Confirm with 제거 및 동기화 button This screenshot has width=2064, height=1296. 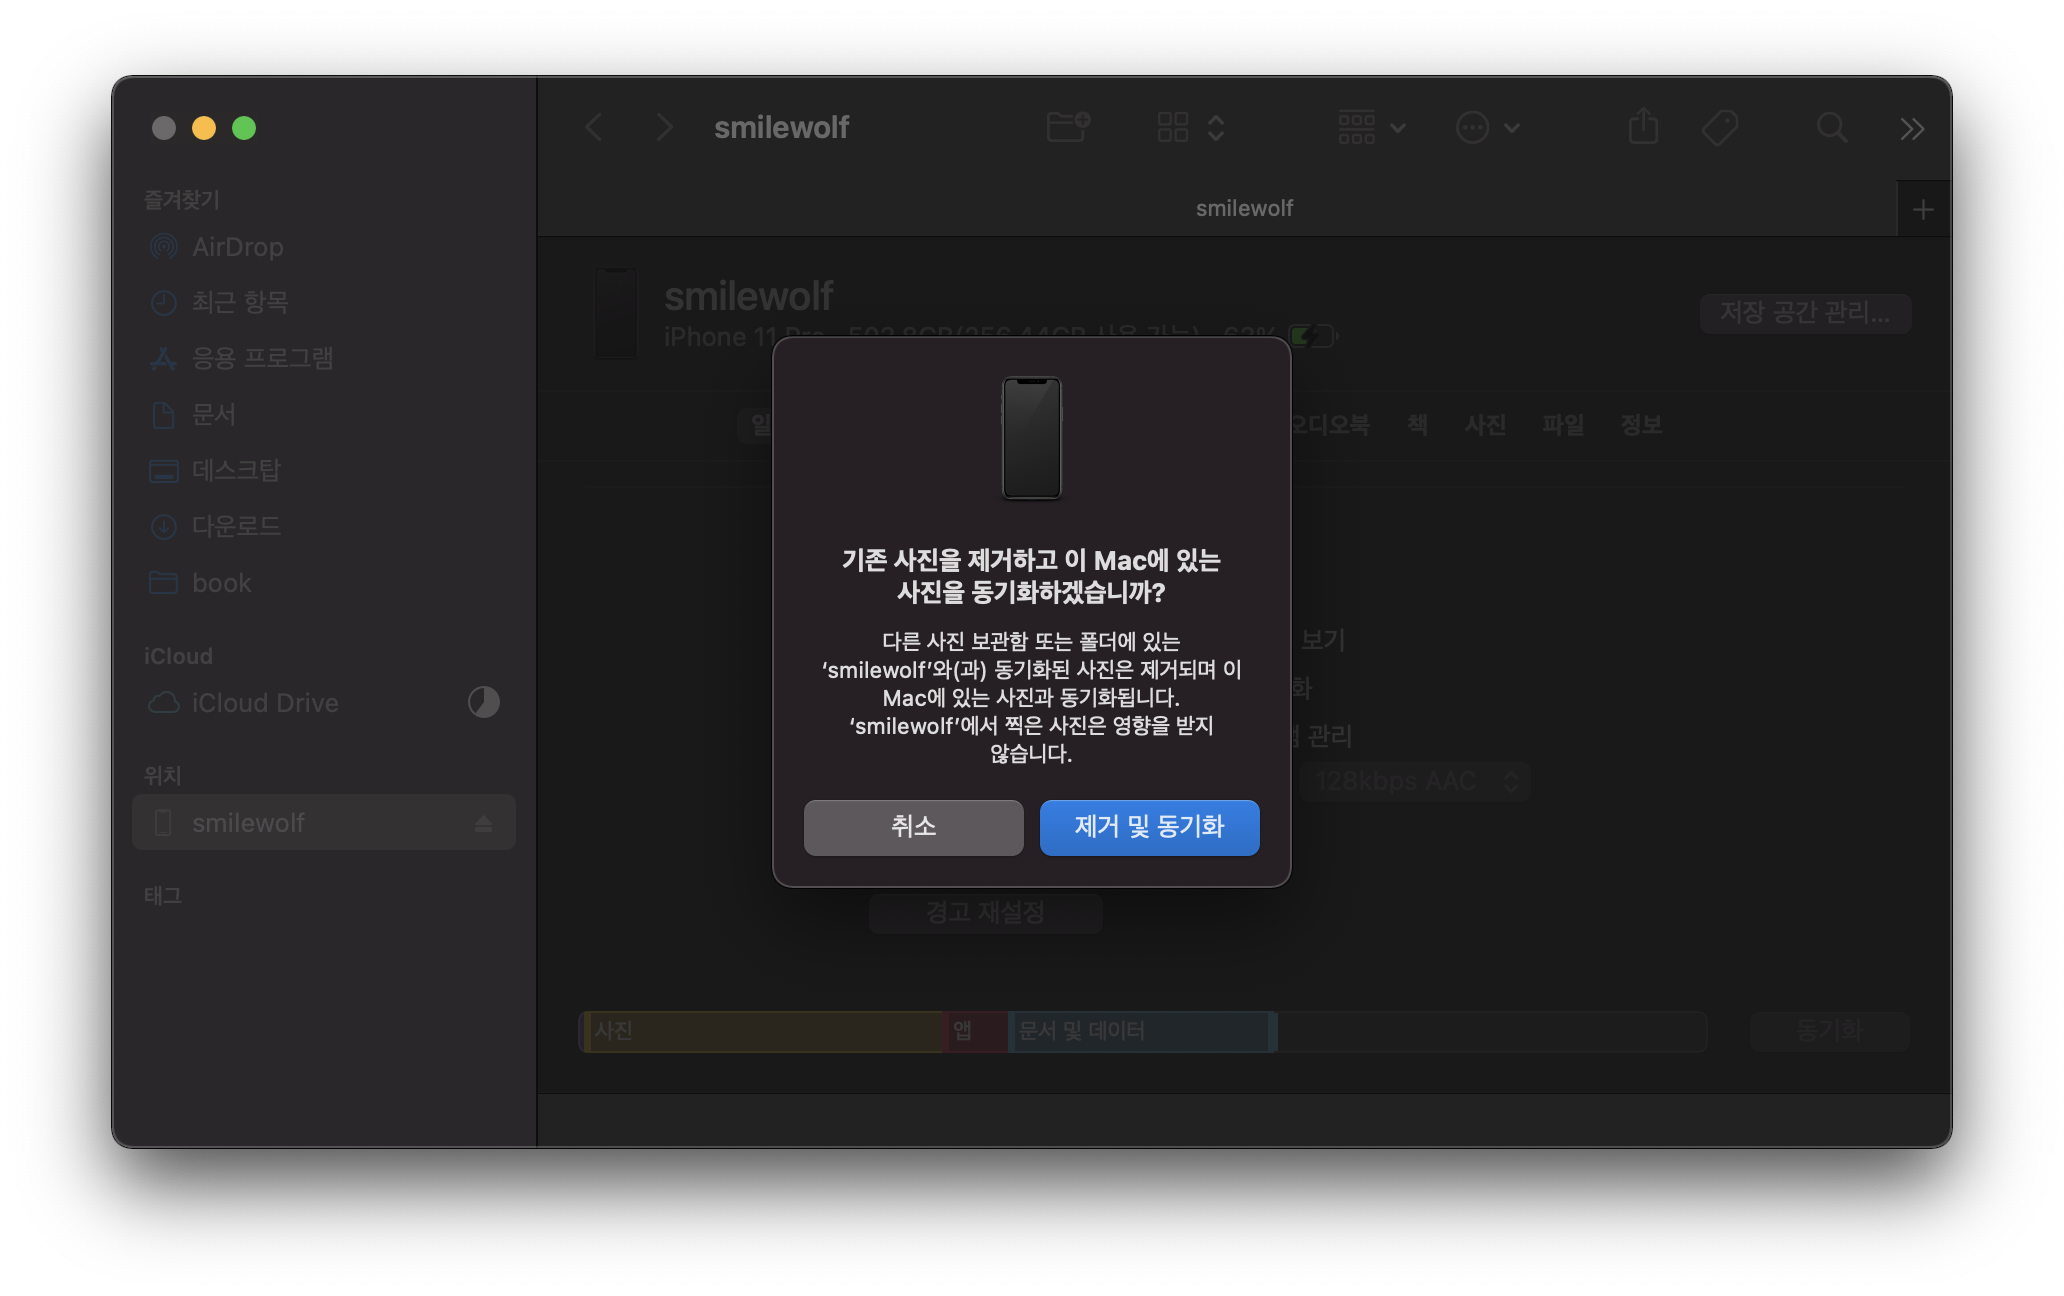point(1149,827)
